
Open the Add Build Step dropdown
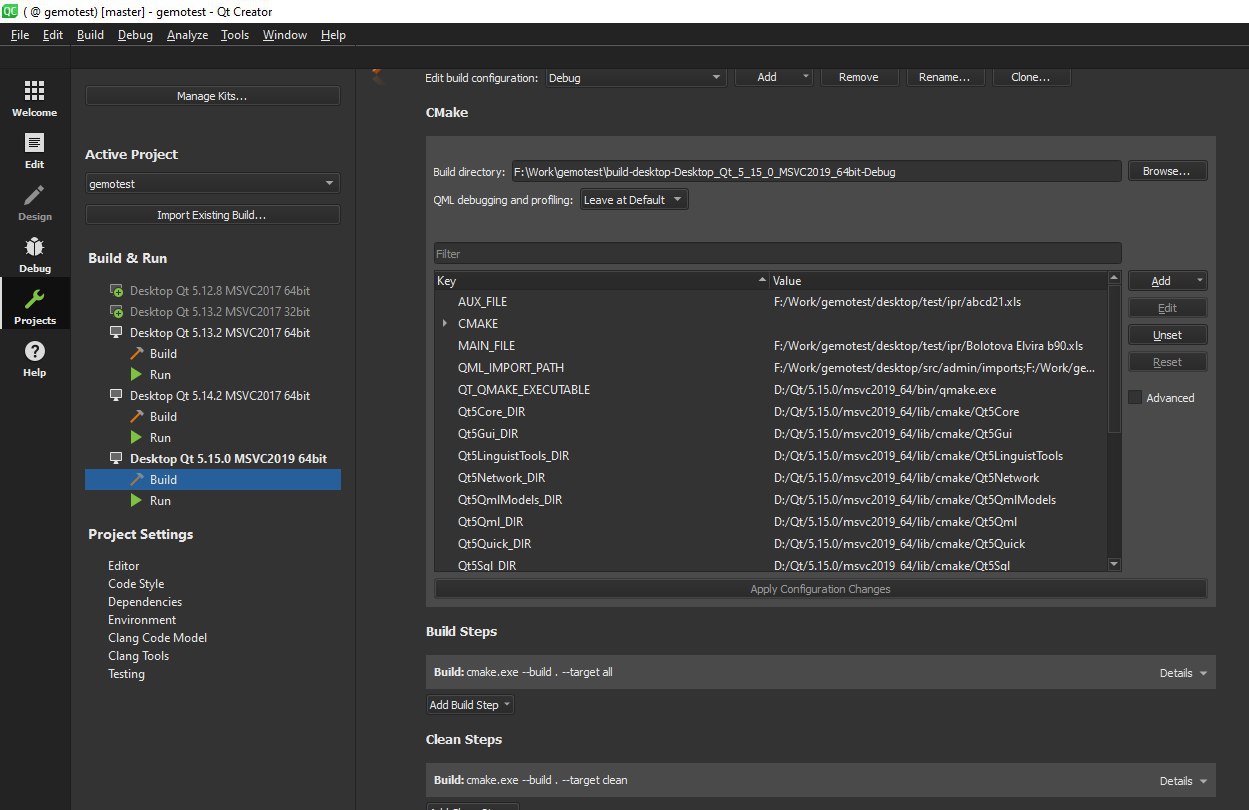coord(470,705)
